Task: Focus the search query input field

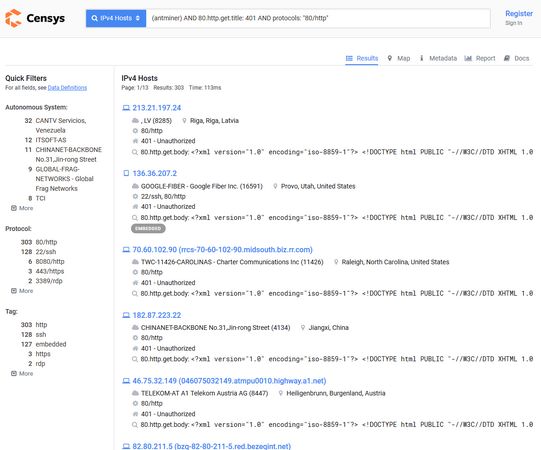Action: tap(318, 18)
